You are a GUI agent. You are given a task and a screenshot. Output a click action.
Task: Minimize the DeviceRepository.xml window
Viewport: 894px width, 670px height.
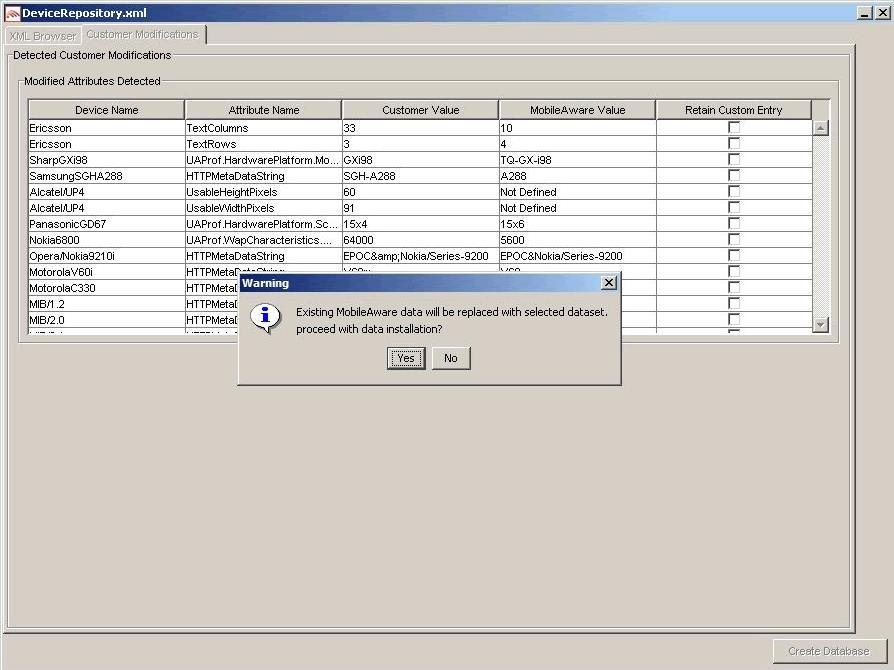point(865,13)
